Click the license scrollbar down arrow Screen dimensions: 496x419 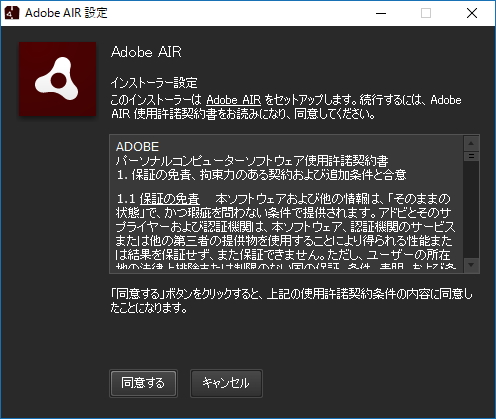pyautogui.click(x=471, y=265)
